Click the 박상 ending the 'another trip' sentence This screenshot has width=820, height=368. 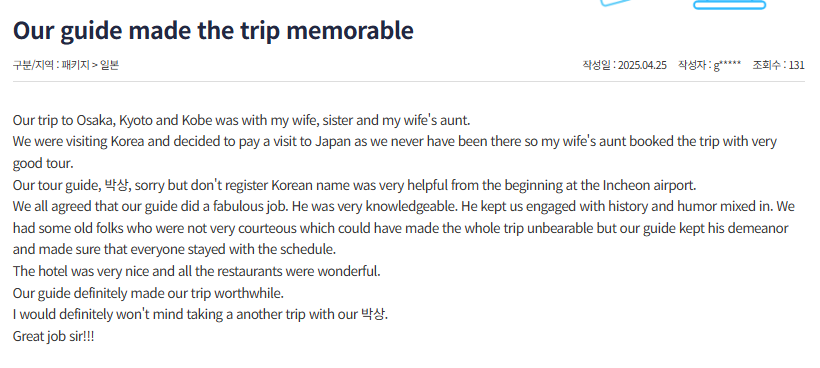pos(373,315)
